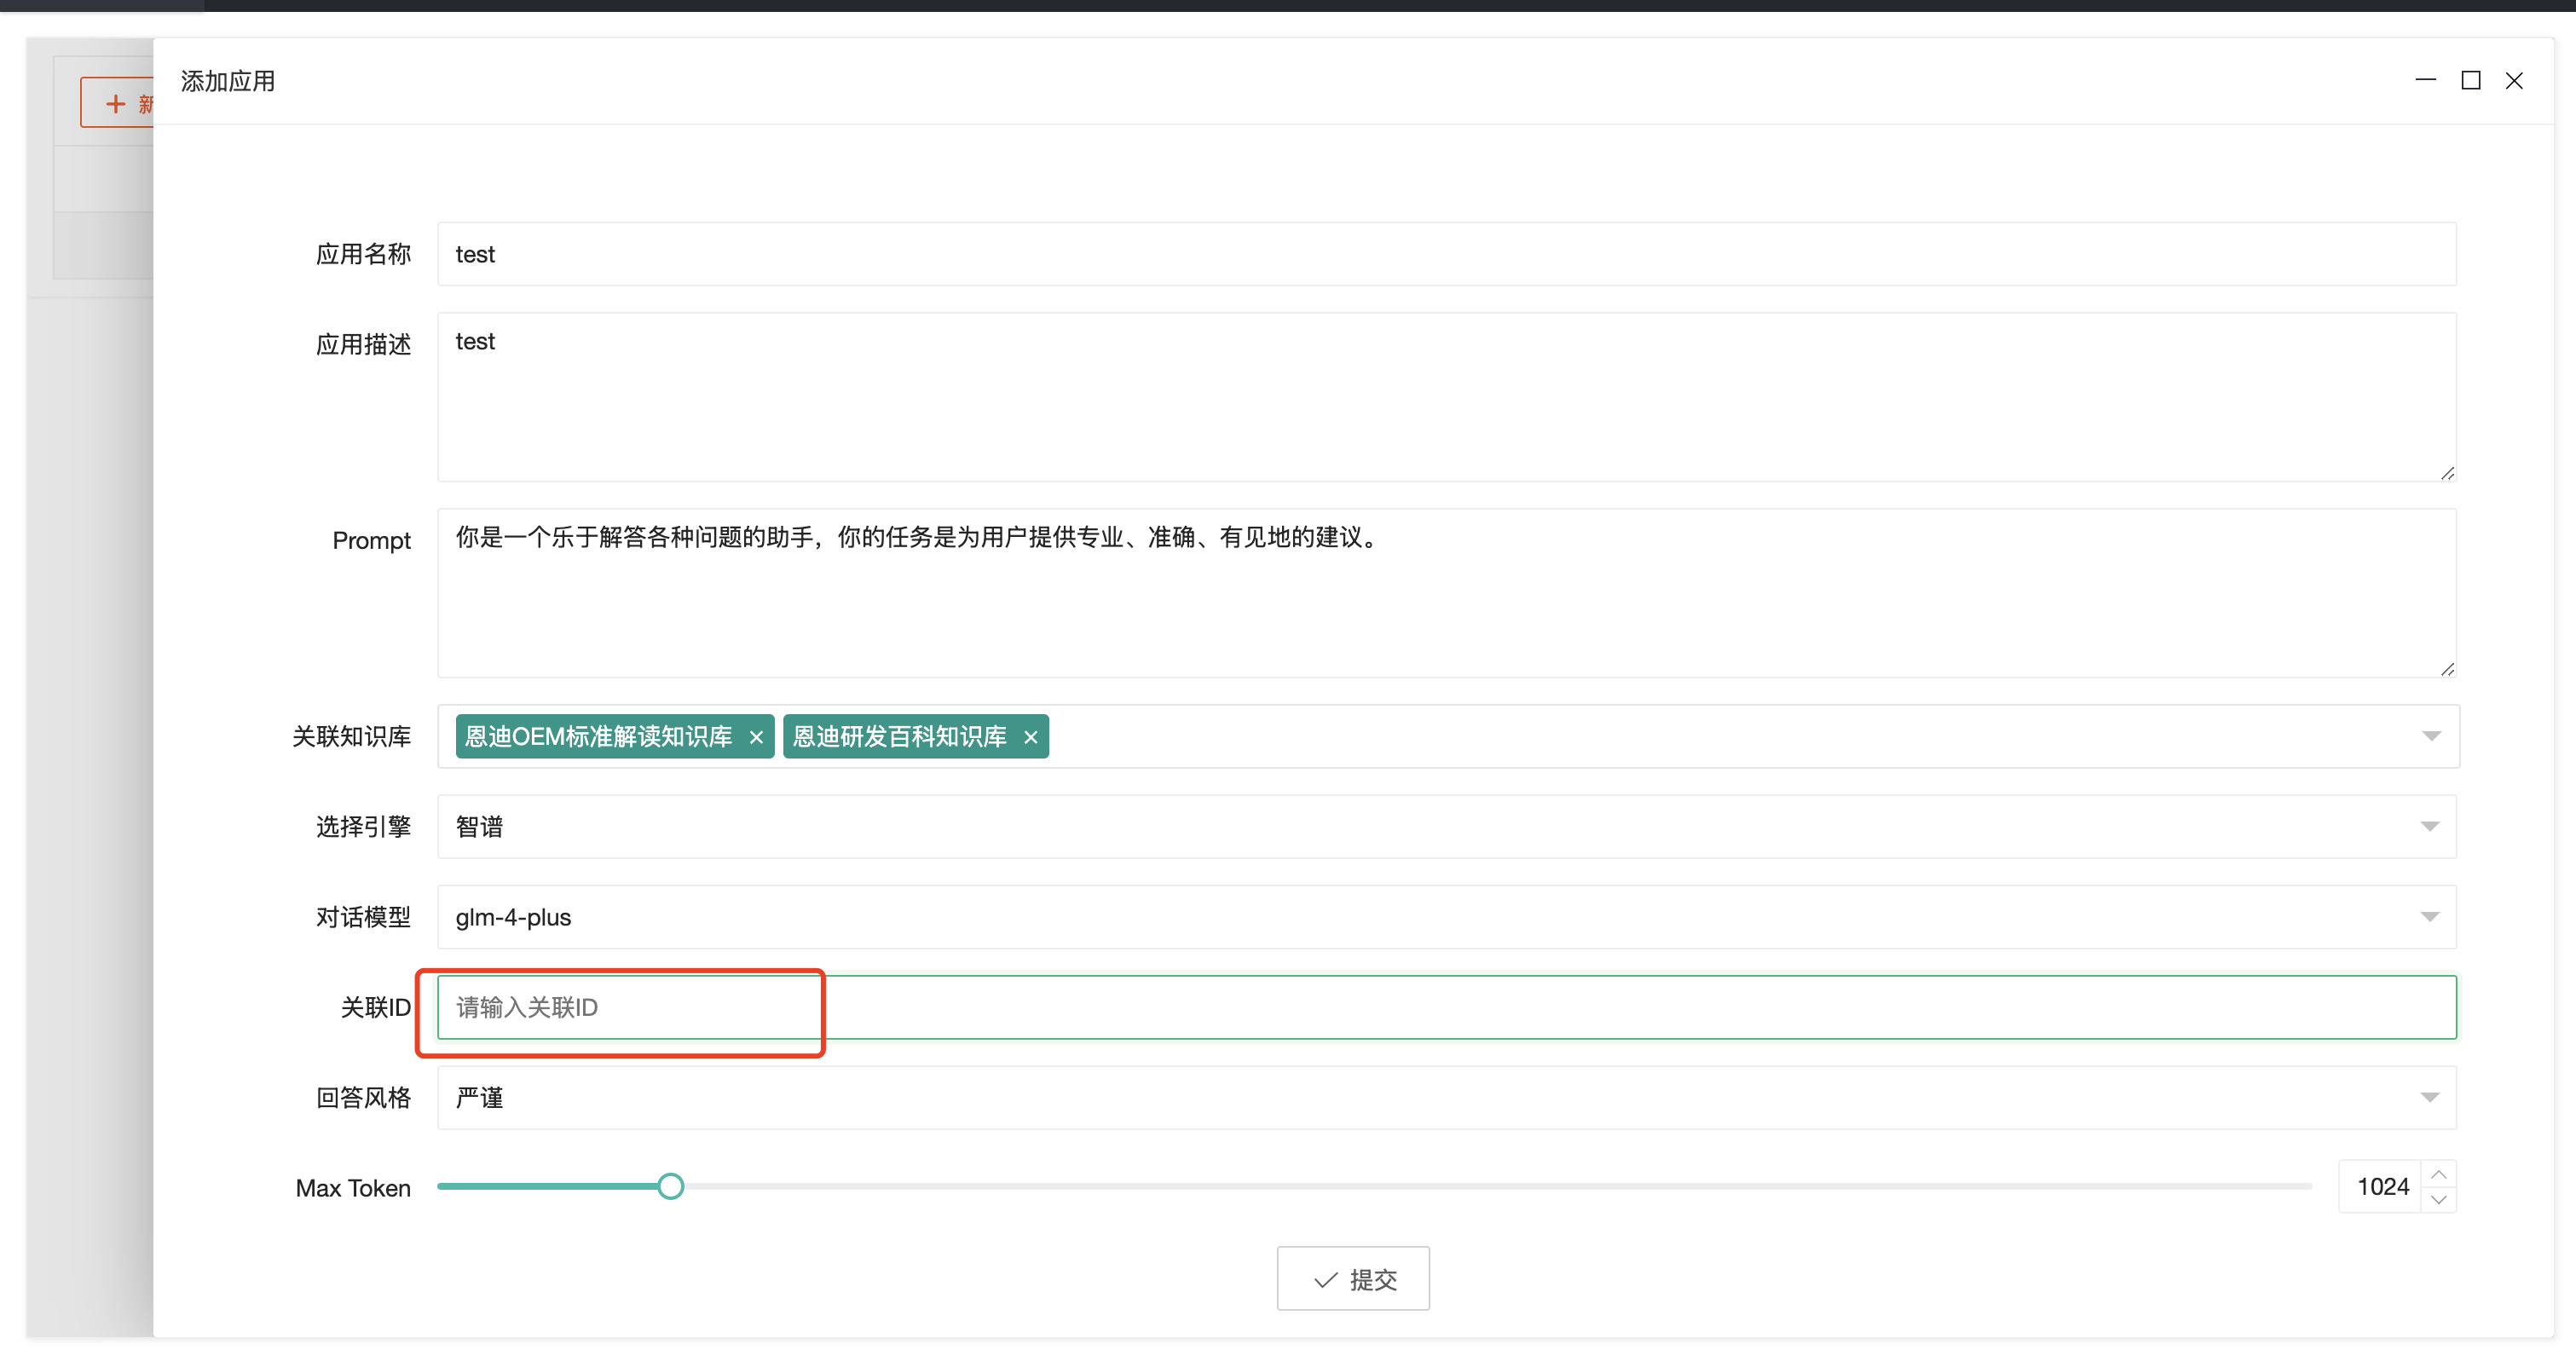Decrease Max Token with down arrow
2576x1367 pixels.
pos(2439,1199)
